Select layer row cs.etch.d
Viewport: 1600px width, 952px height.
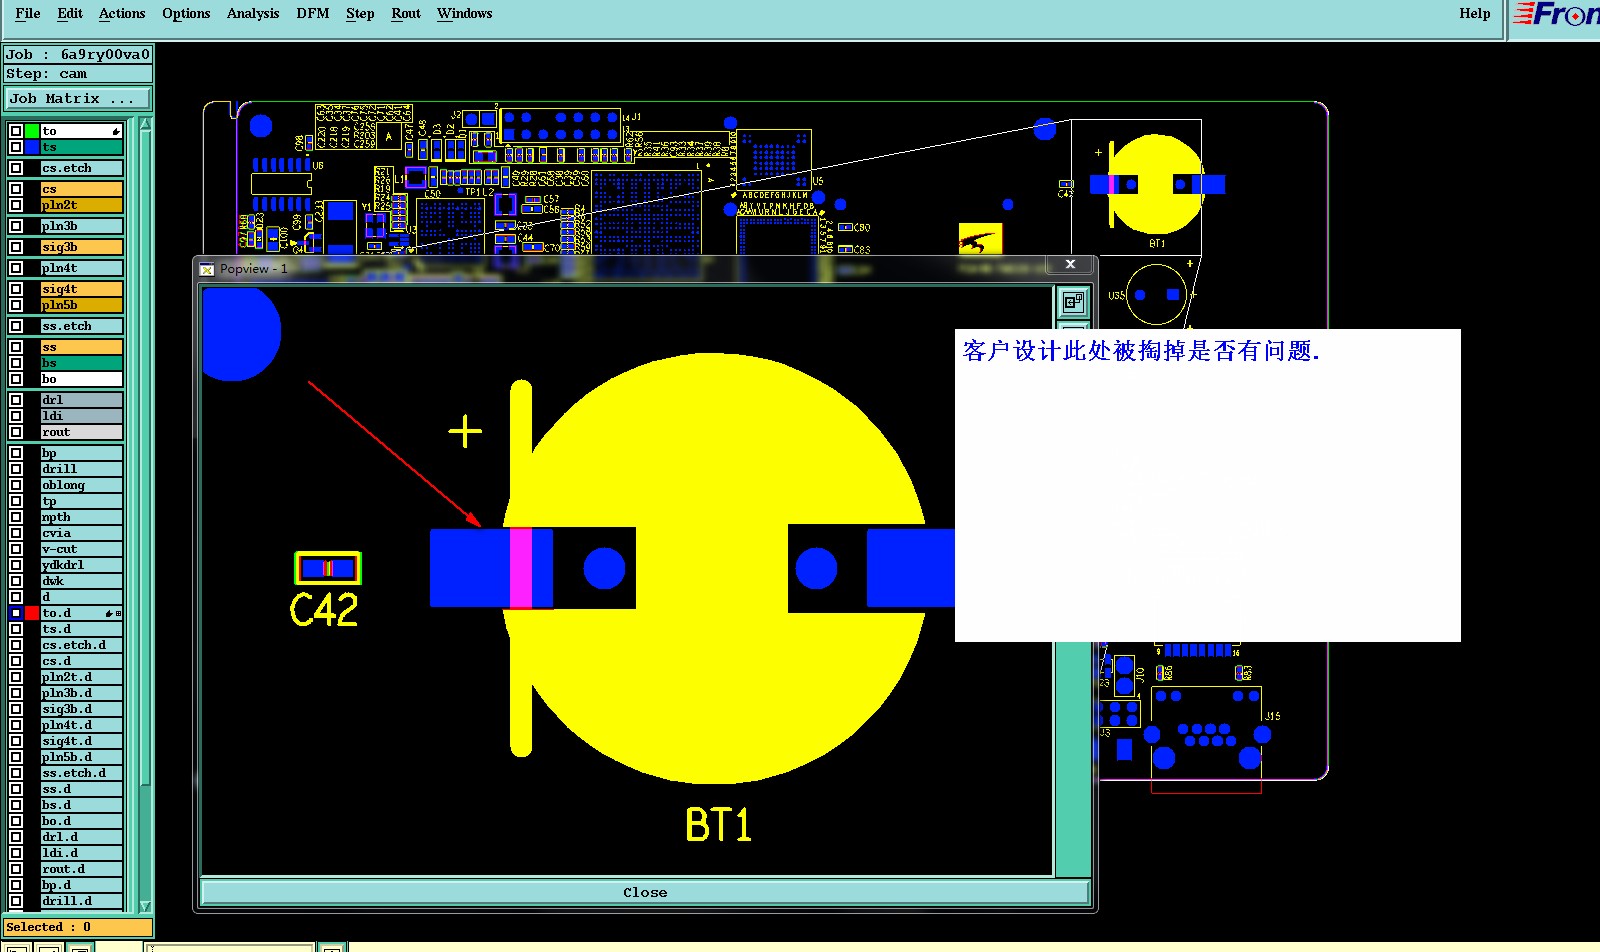pyautogui.click(x=81, y=645)
